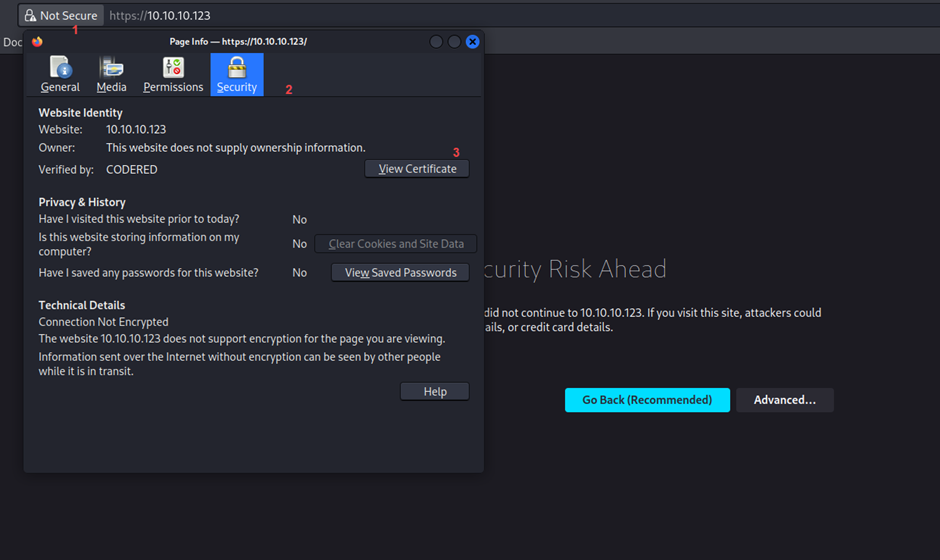
Task: Click the Firefox logo in dialog title bar
Action: [x=38, y=42]
